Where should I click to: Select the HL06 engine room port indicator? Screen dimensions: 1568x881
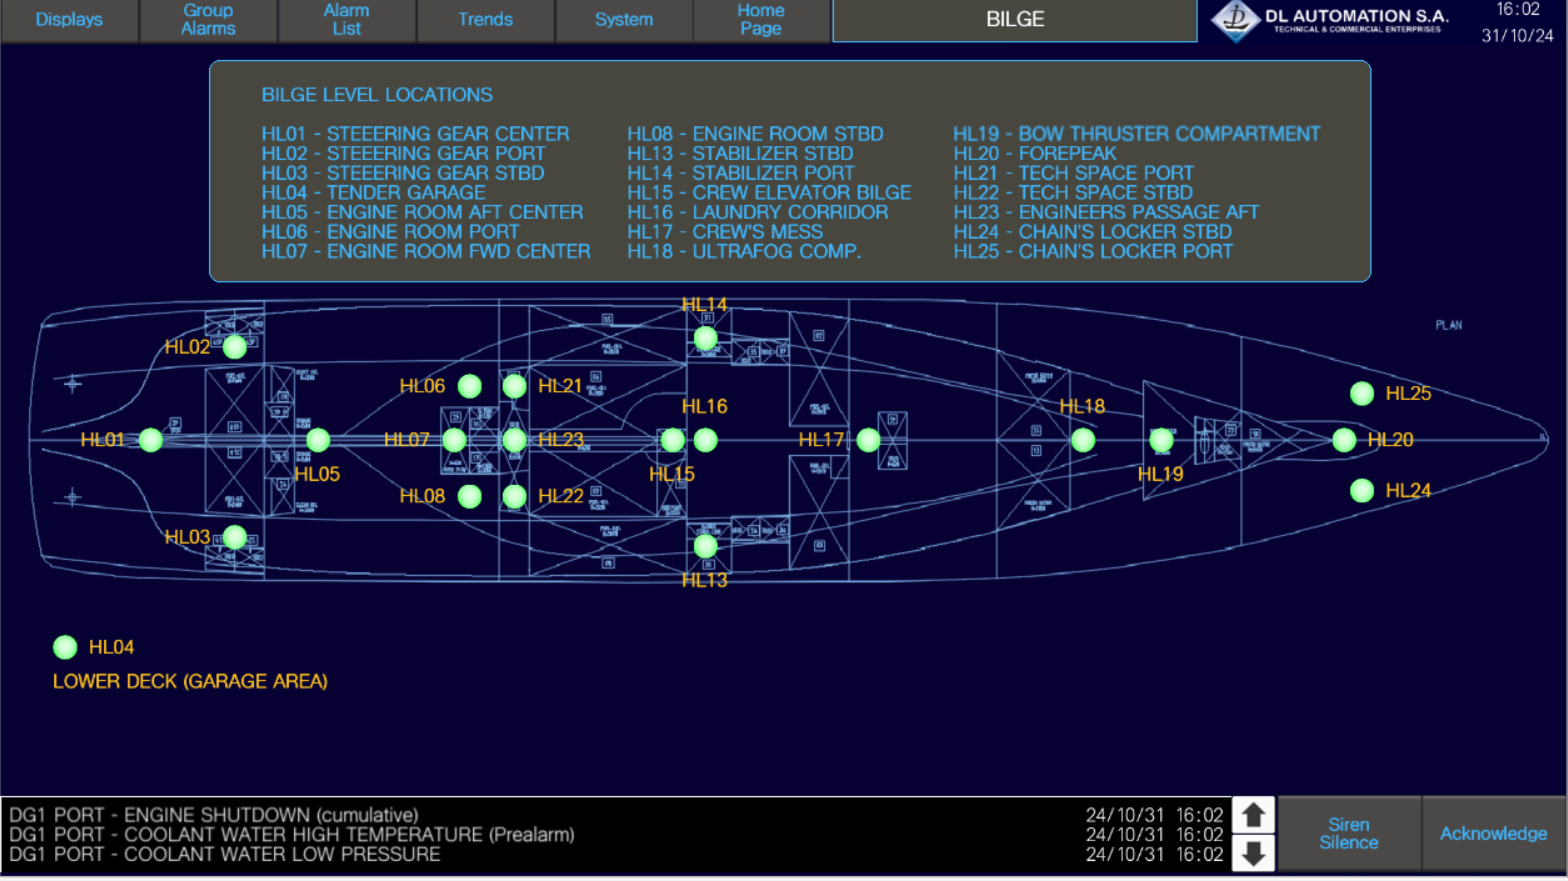click(x=469, y=386)
